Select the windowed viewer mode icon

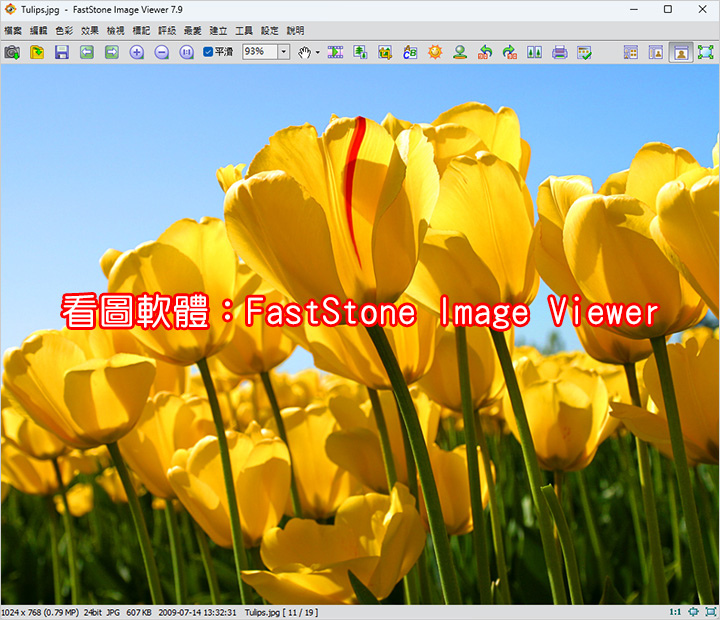[681, 52]
